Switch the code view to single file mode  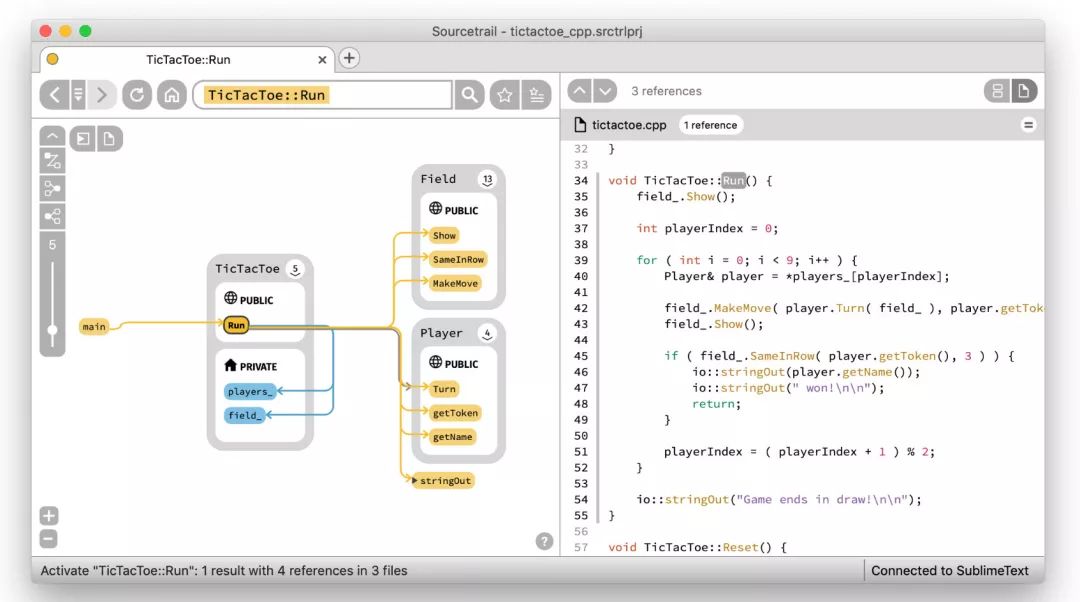(x=1024, y=91)
